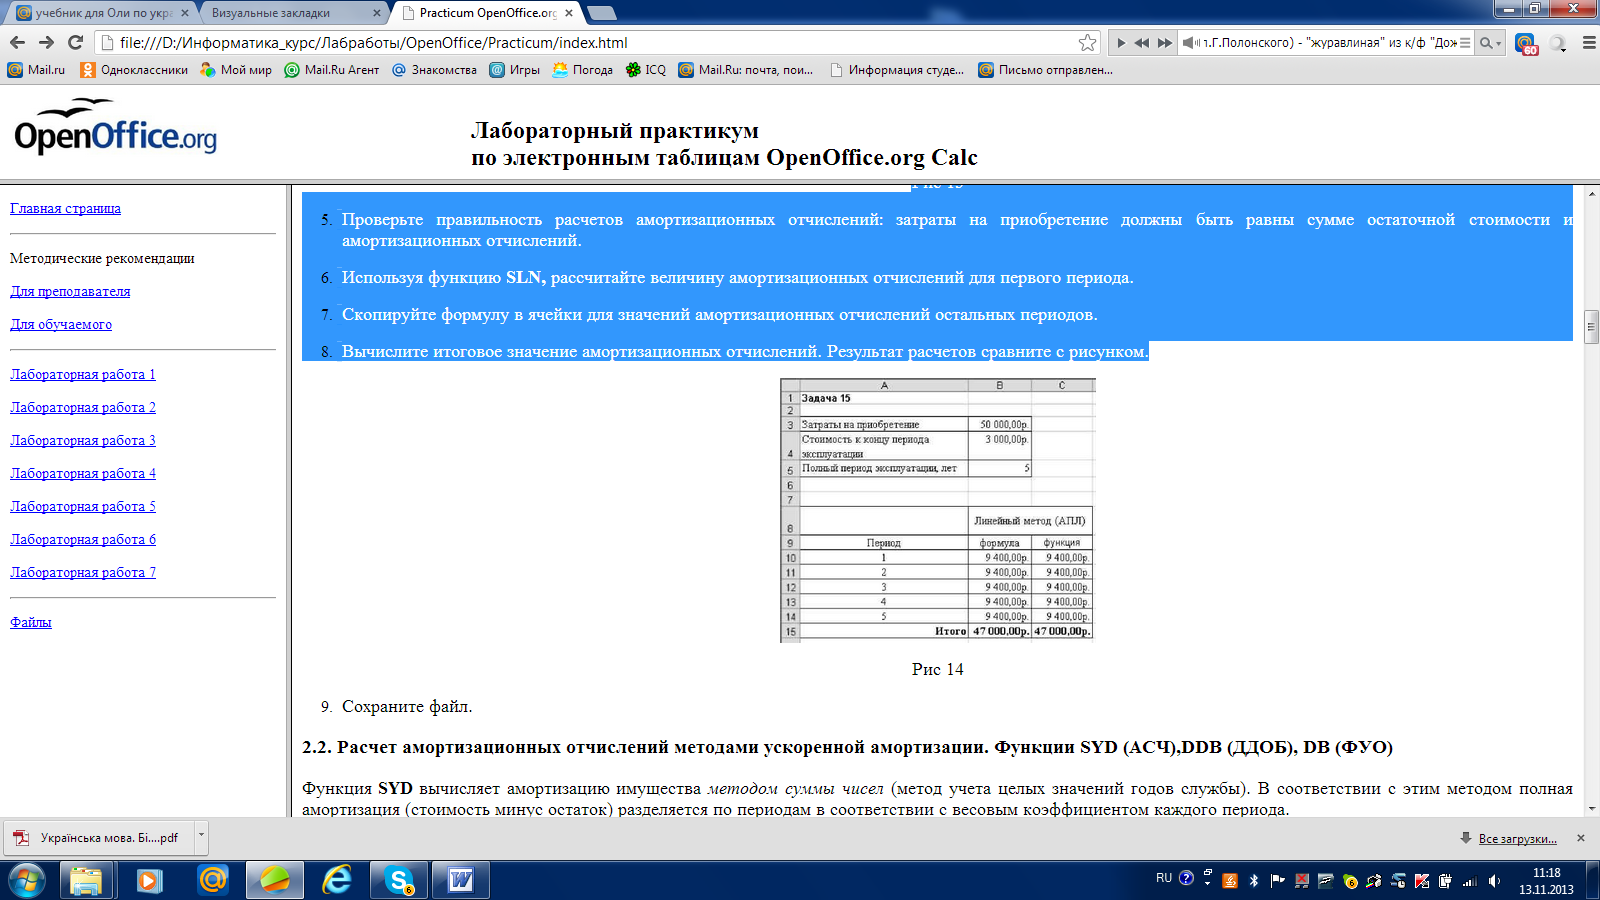The width and height of the screenshot is (1600, 900).
Task: Click the page vertical scrollbar thumb
Action: (x=1591, y=326)
